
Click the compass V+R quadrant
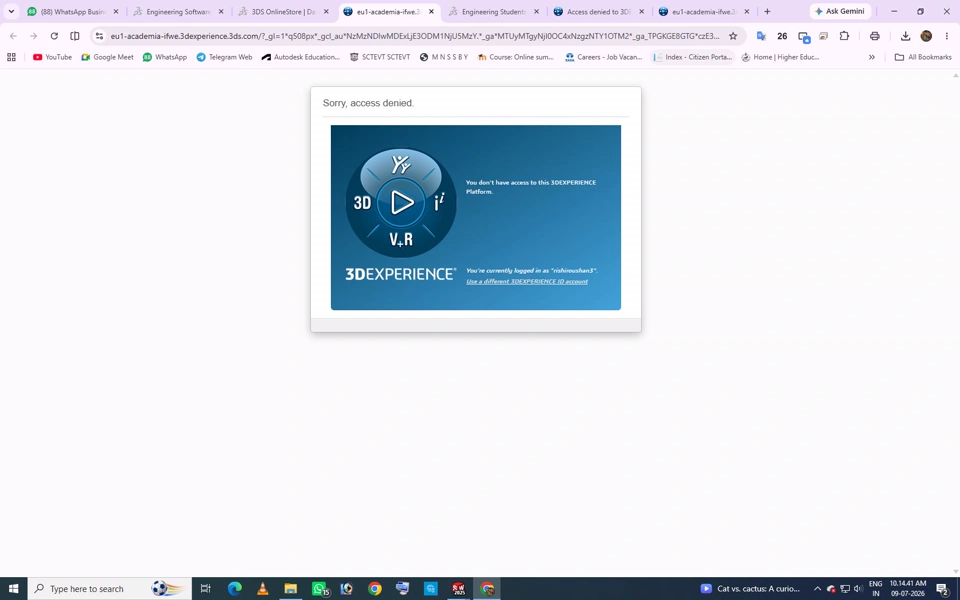click(401, 239)
